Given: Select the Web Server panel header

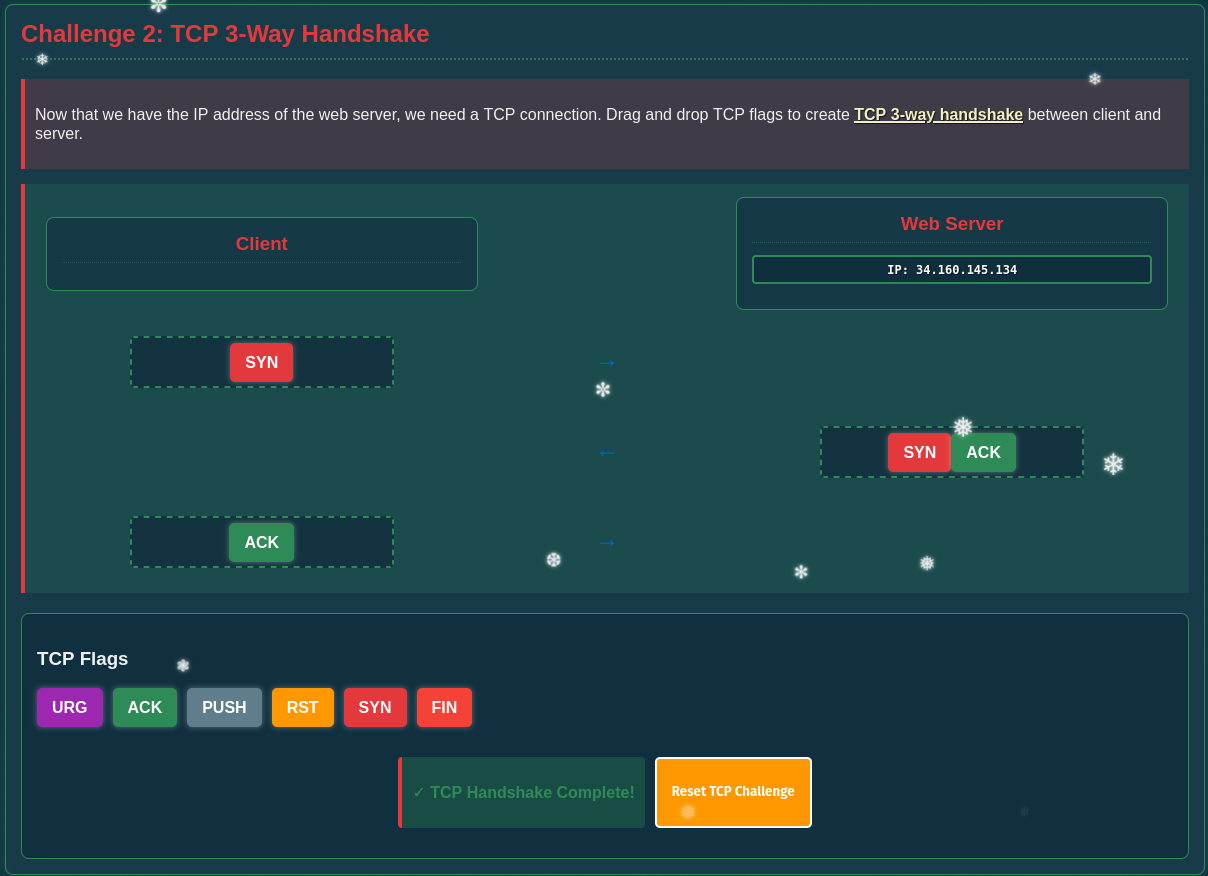Looking at the screenshot, I should pyautogui.click(x=951, y=223).
